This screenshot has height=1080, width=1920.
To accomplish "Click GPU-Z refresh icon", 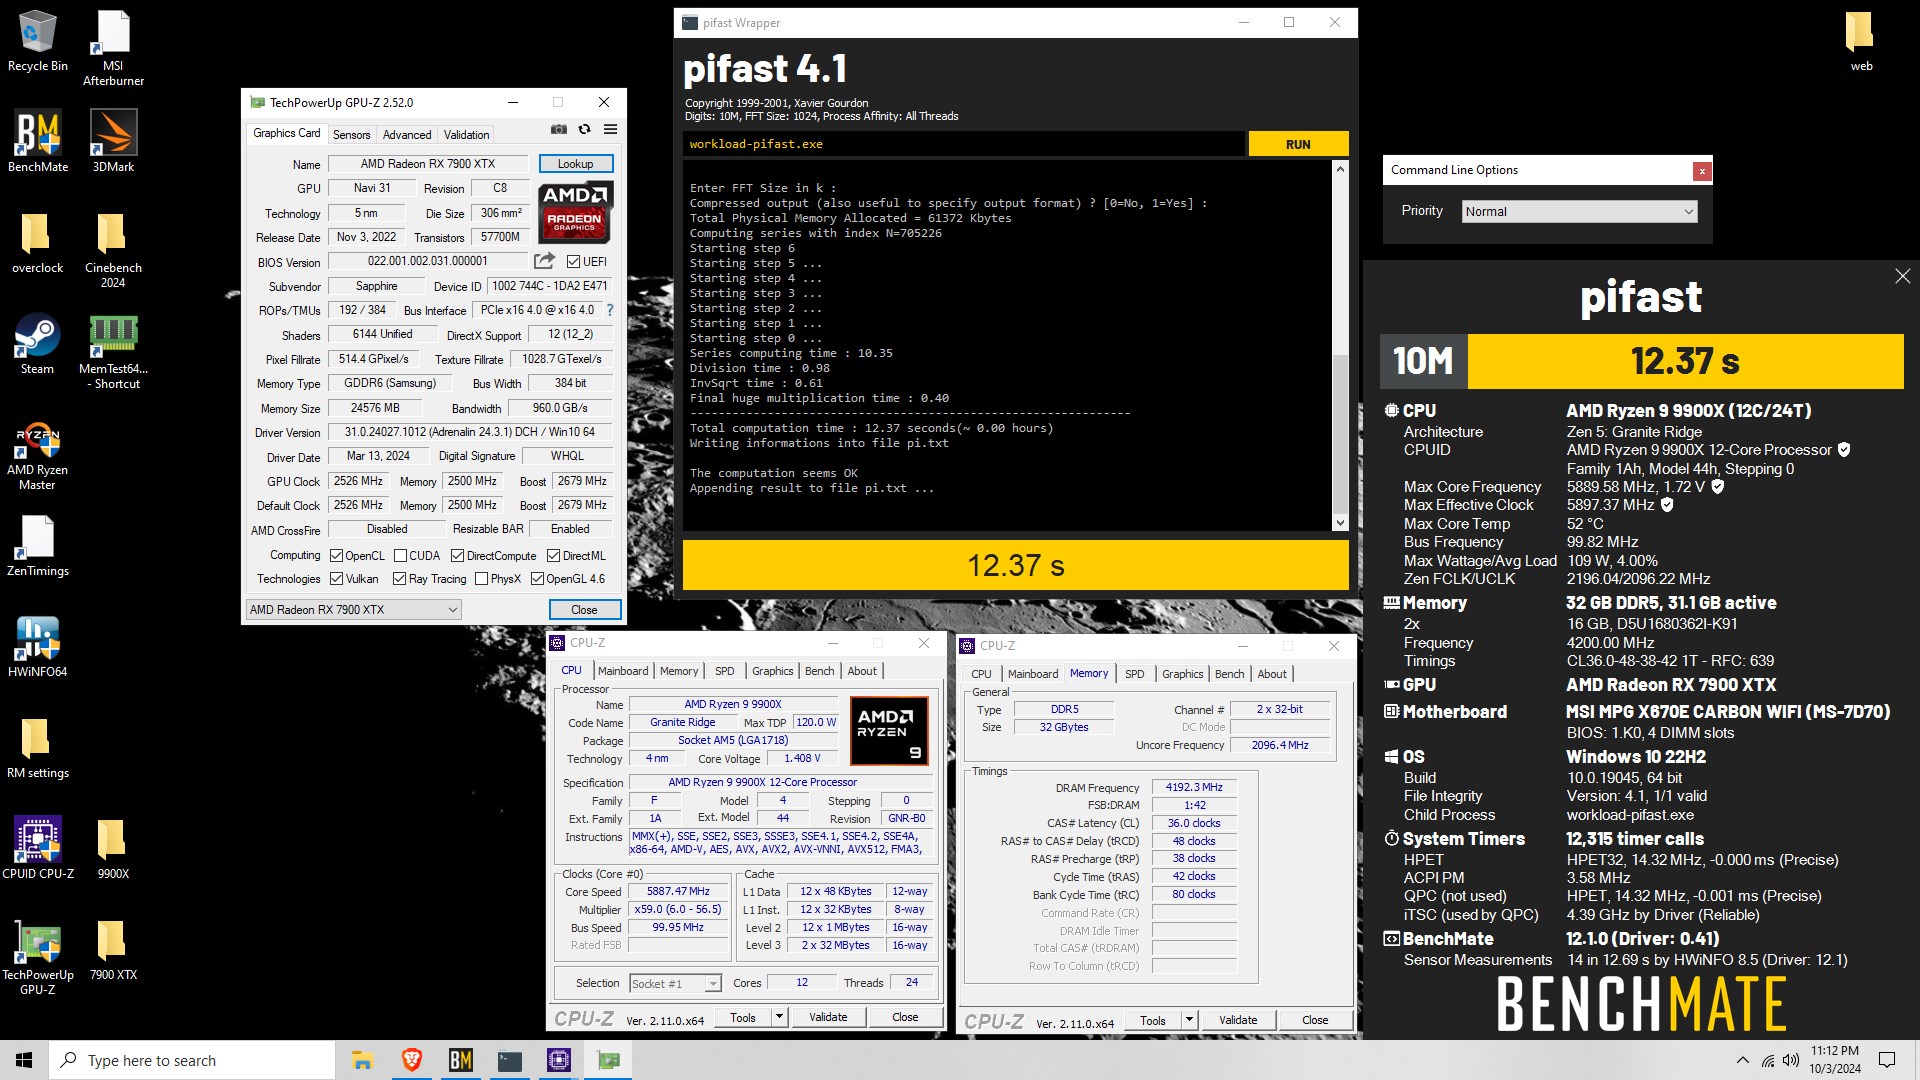I will click(x=585, y=130).
